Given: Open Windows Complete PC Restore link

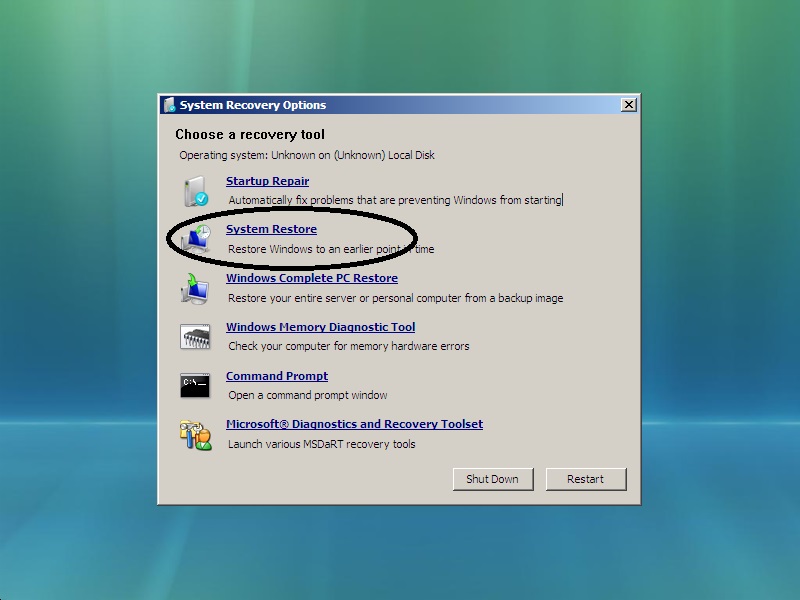Looking at the screenshot, I should [x=312, y=278].
